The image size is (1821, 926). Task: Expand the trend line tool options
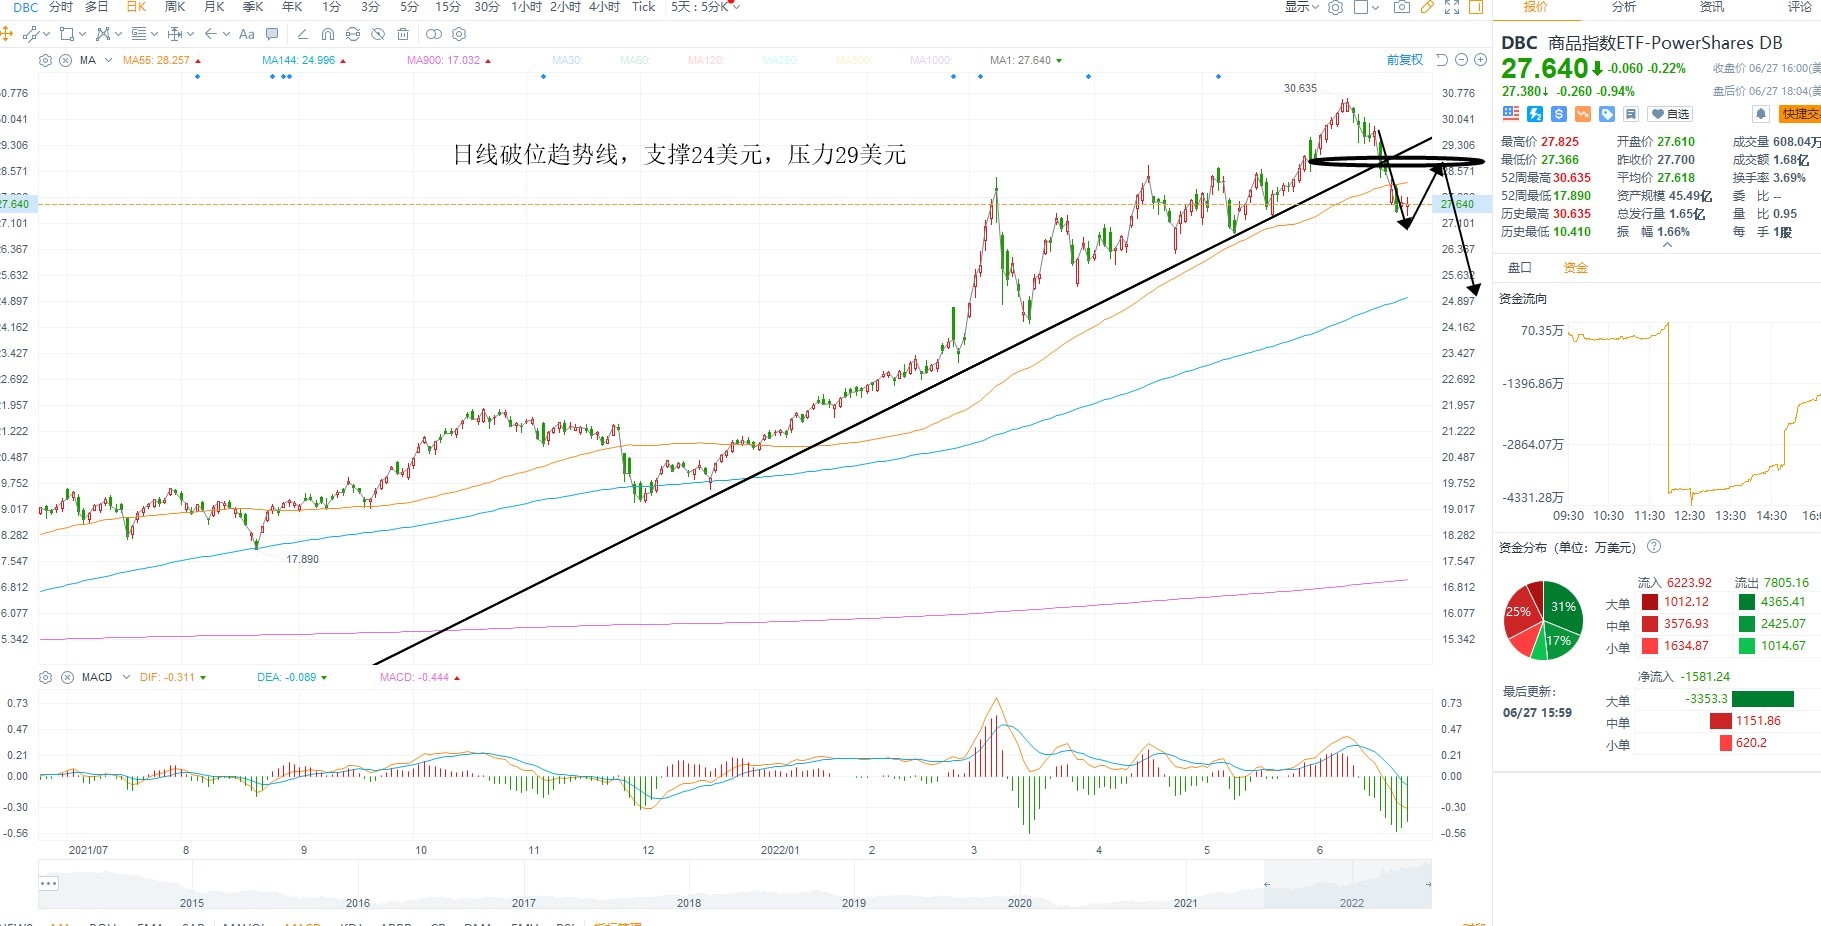47,34
